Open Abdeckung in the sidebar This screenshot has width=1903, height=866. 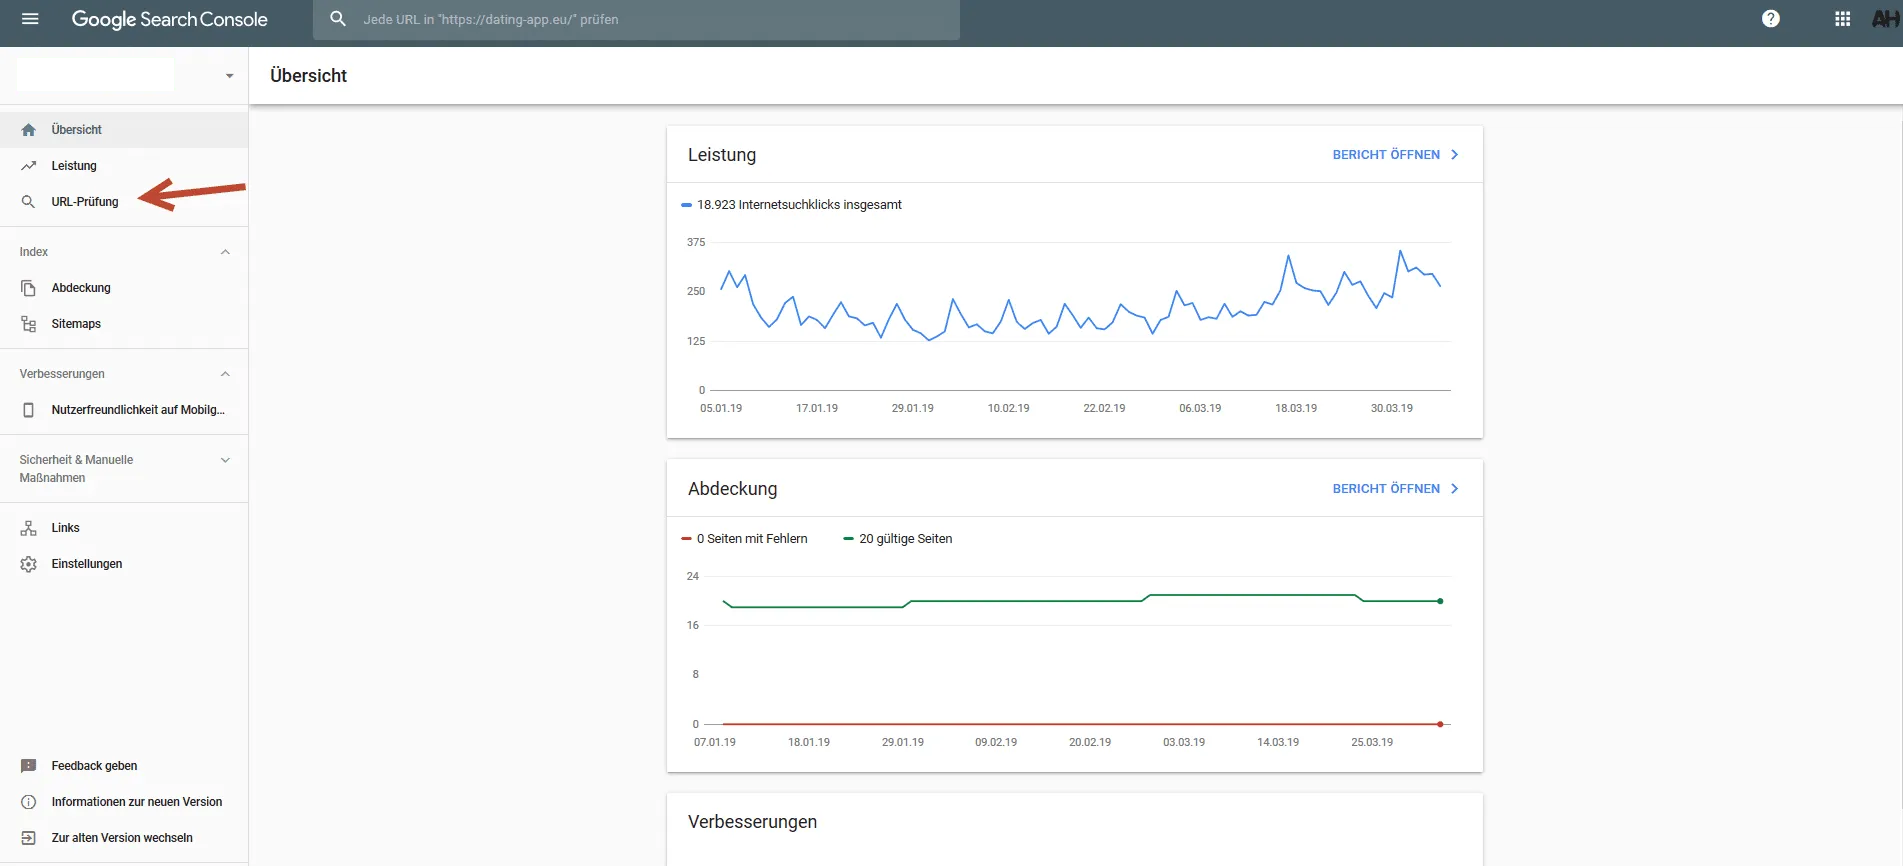[x=124, y=288]
